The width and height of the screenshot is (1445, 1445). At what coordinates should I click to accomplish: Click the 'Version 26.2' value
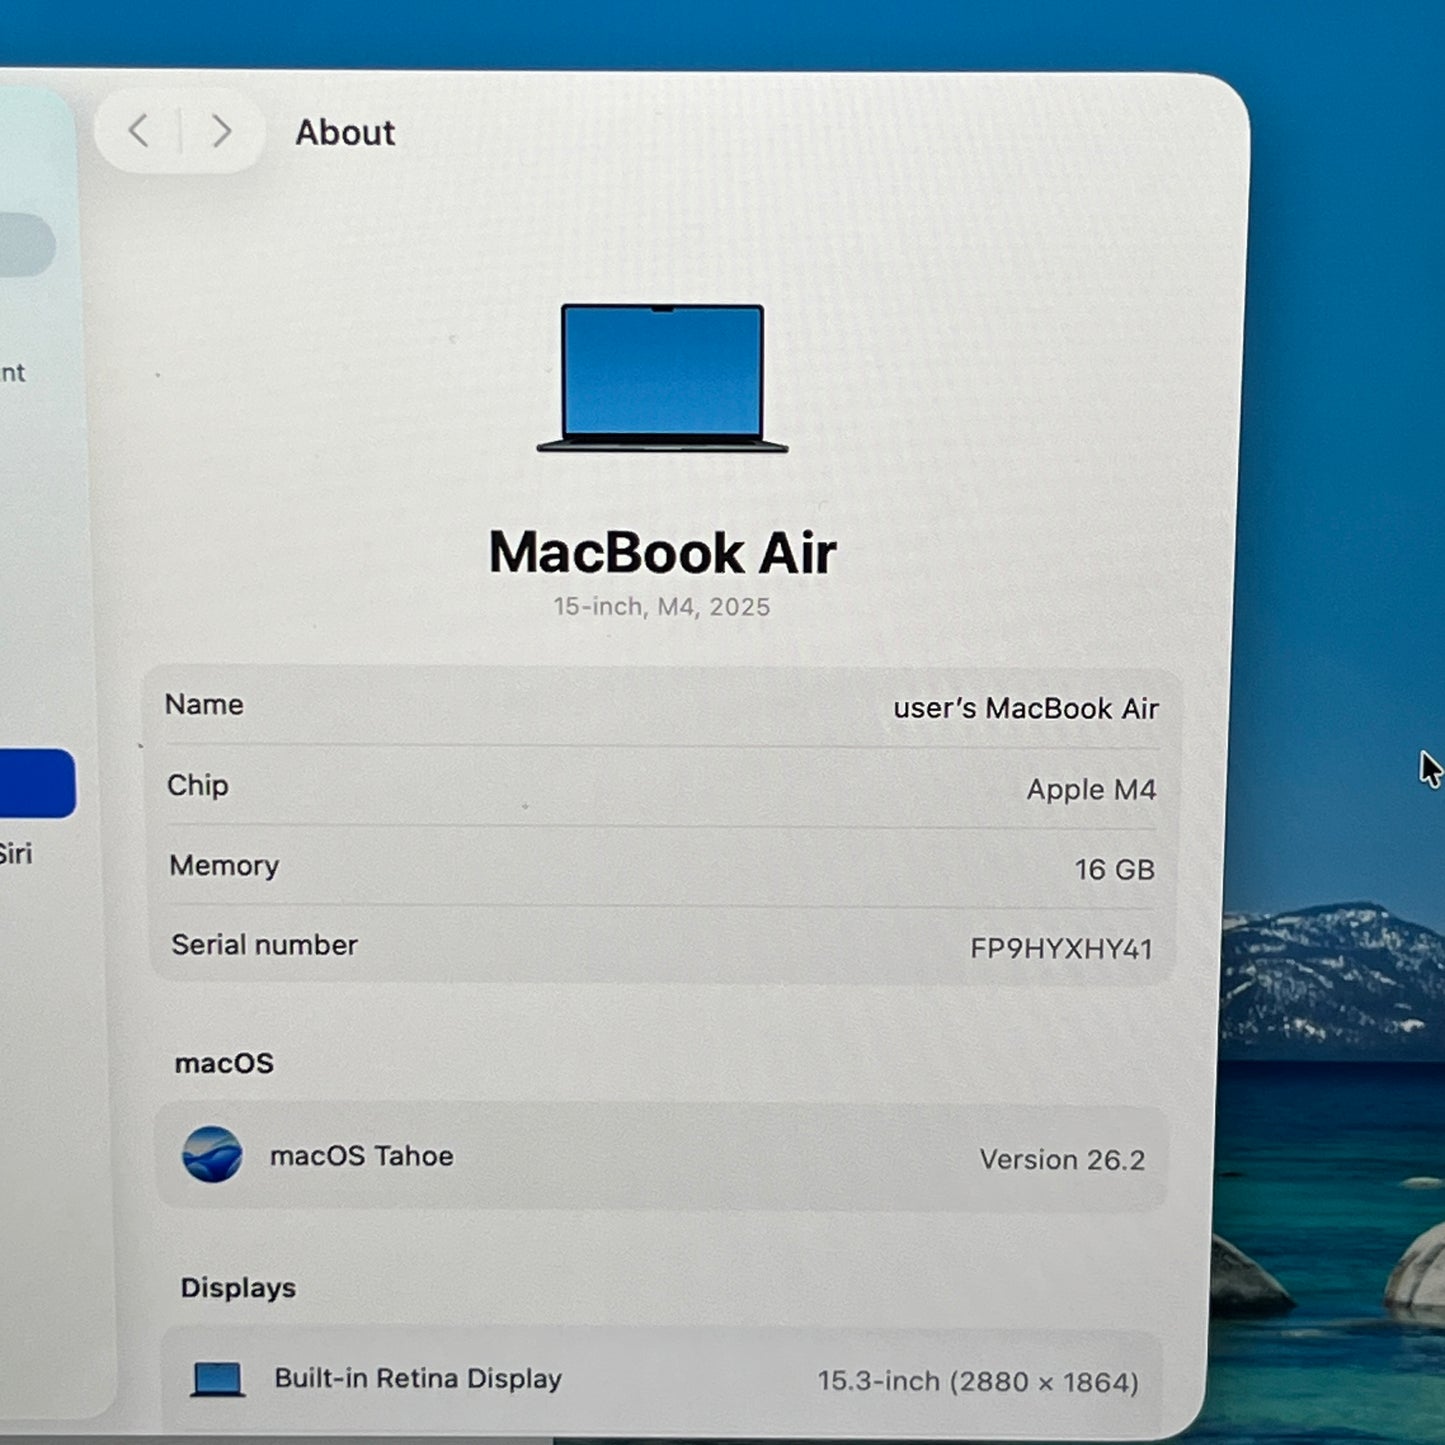[1062, 1159]
